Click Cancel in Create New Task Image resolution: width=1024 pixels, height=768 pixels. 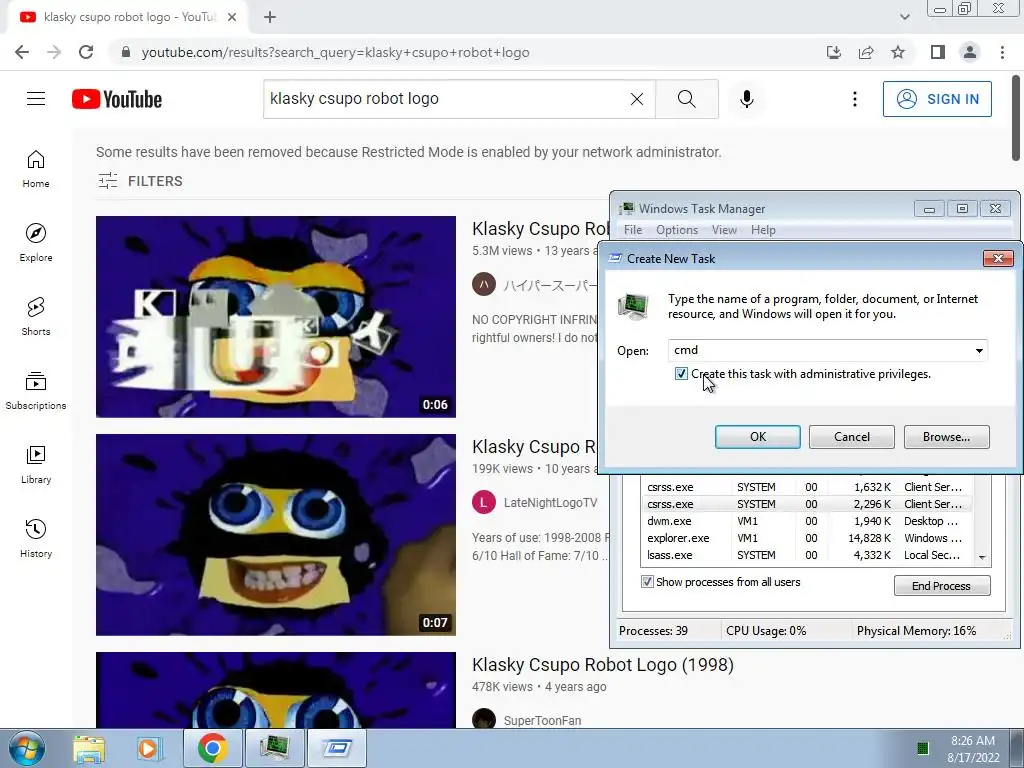852,437
